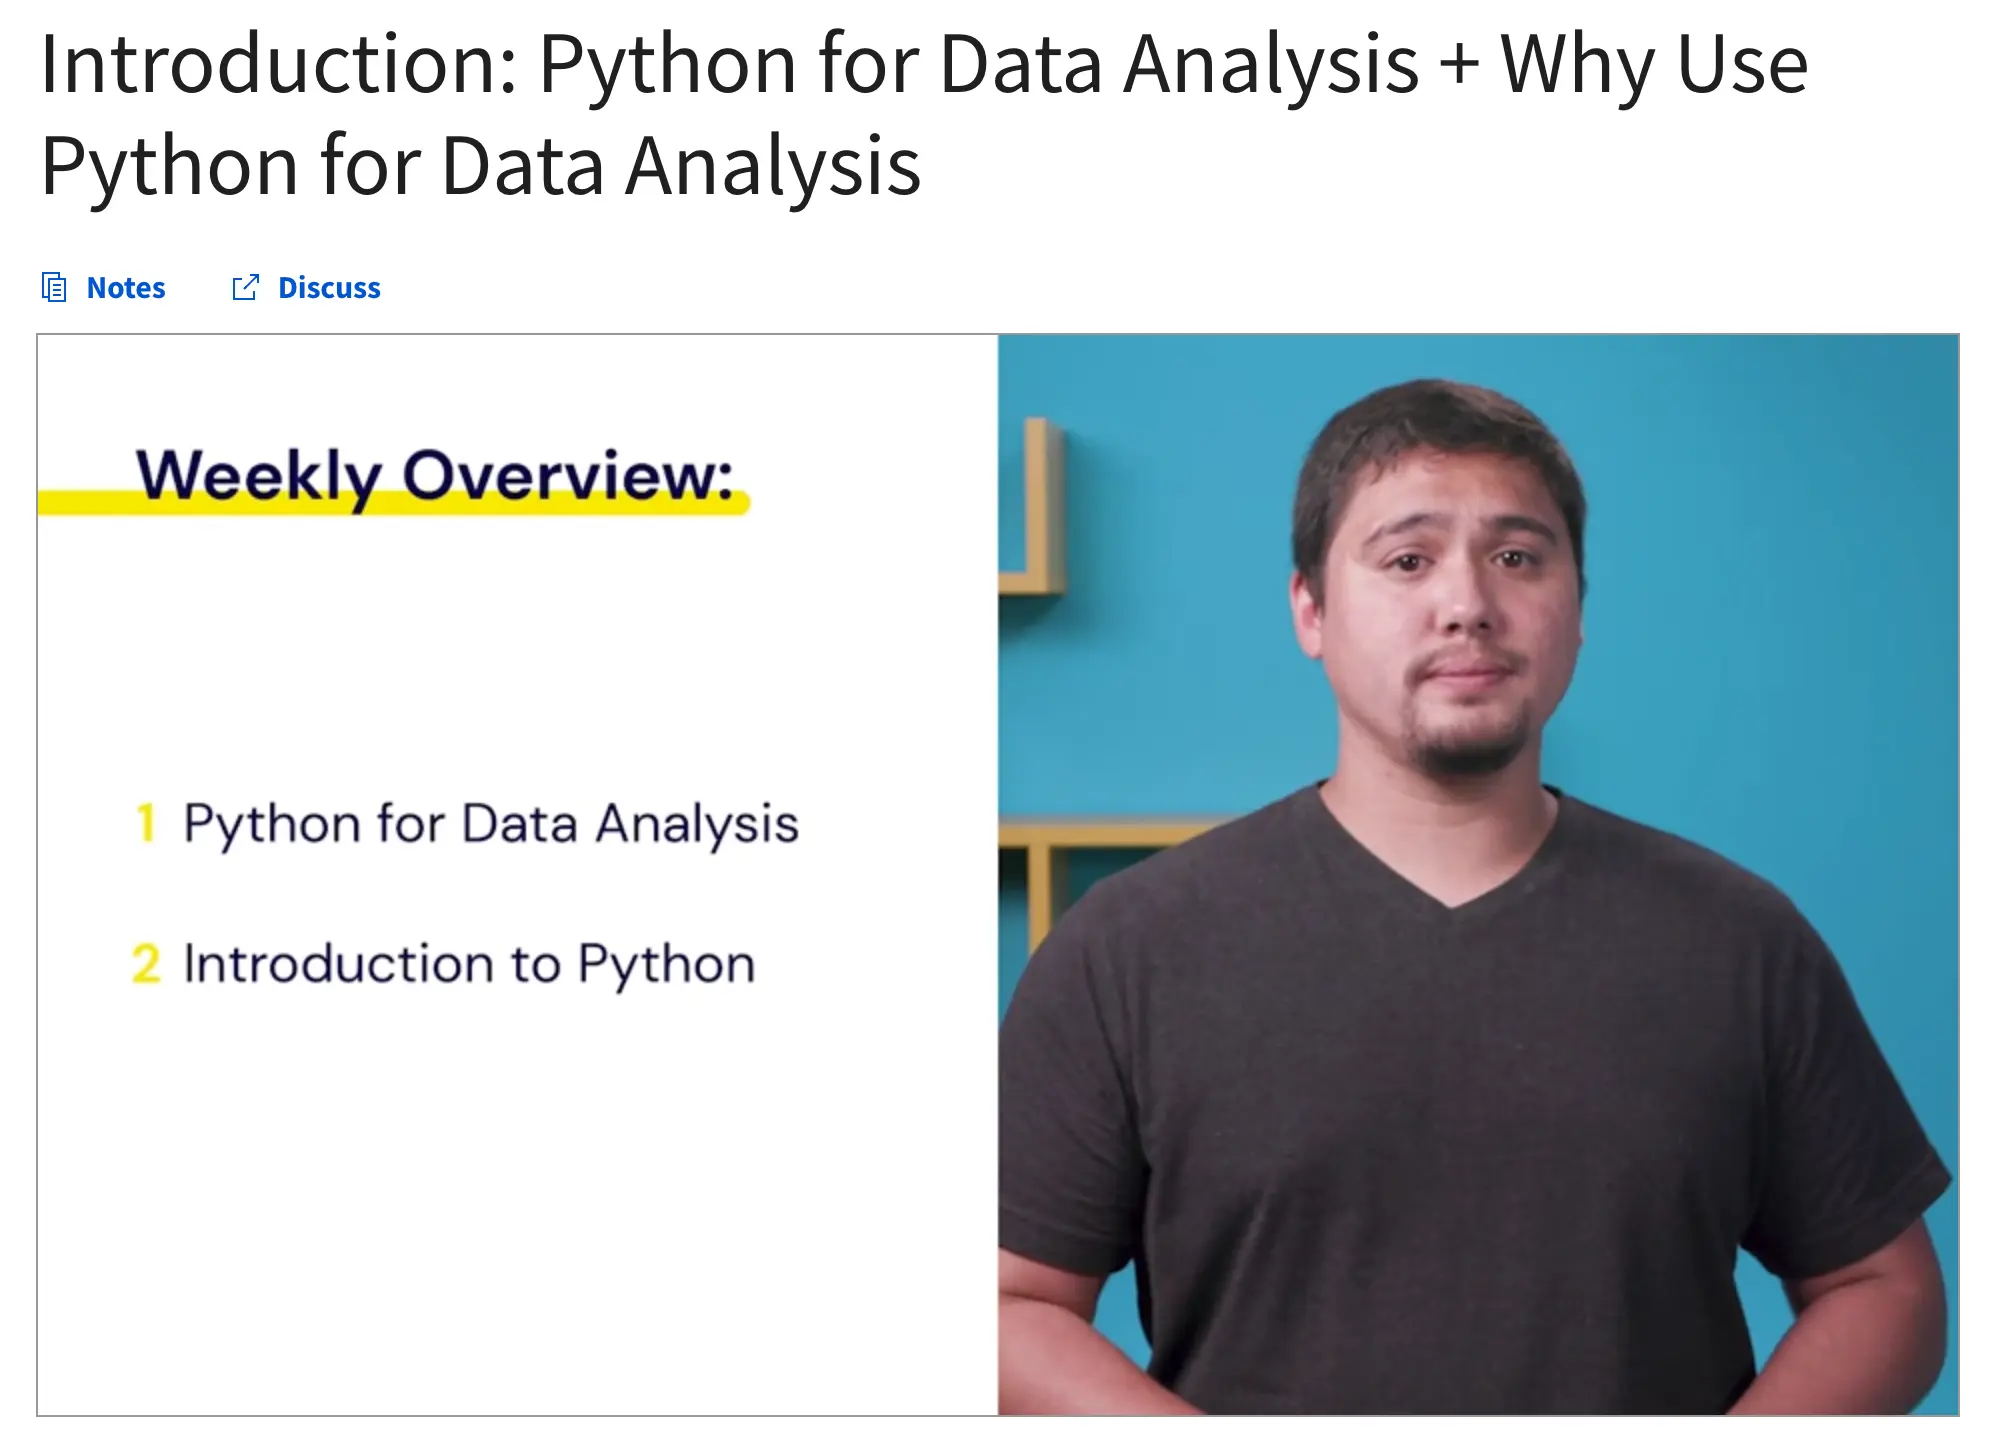
Task: Click slide item 'Introduction to Python'
Action: [x=468, y=965]
